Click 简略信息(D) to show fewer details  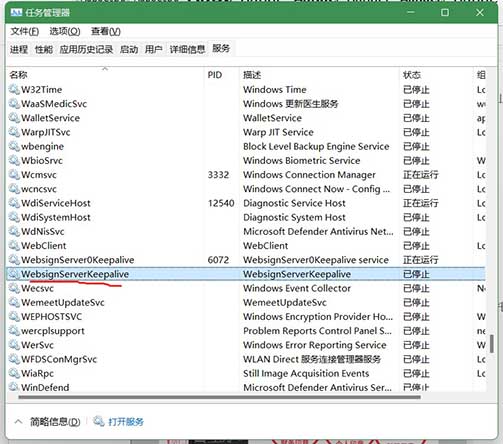pos(55,422)
